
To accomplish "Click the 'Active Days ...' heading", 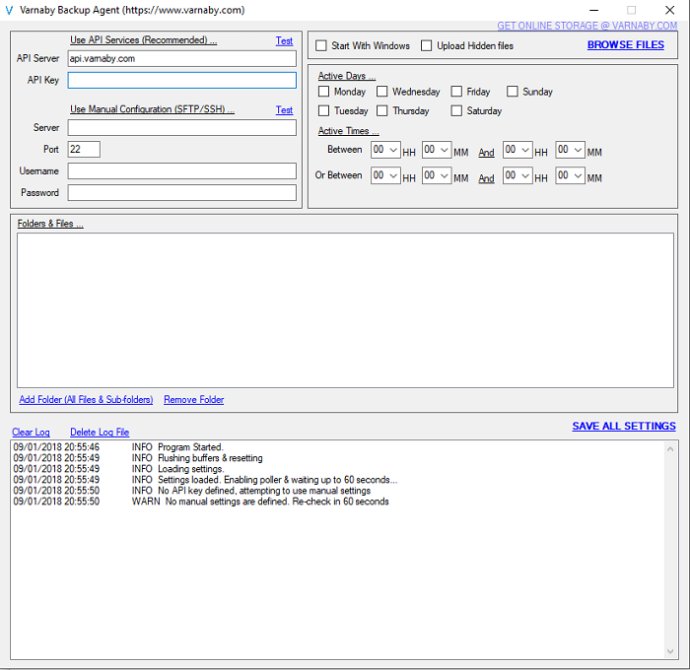I will [x=347, y=76].
